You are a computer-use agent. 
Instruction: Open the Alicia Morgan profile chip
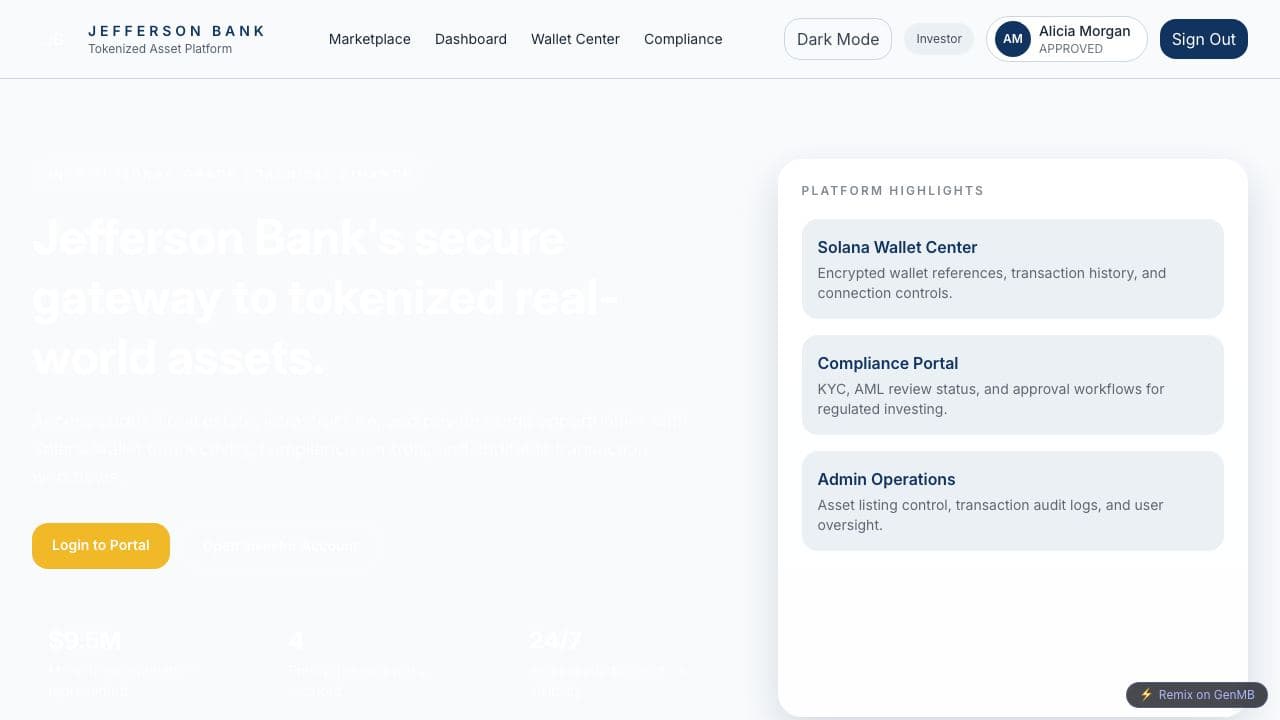pyautogui.click(x=1067, y=39)
